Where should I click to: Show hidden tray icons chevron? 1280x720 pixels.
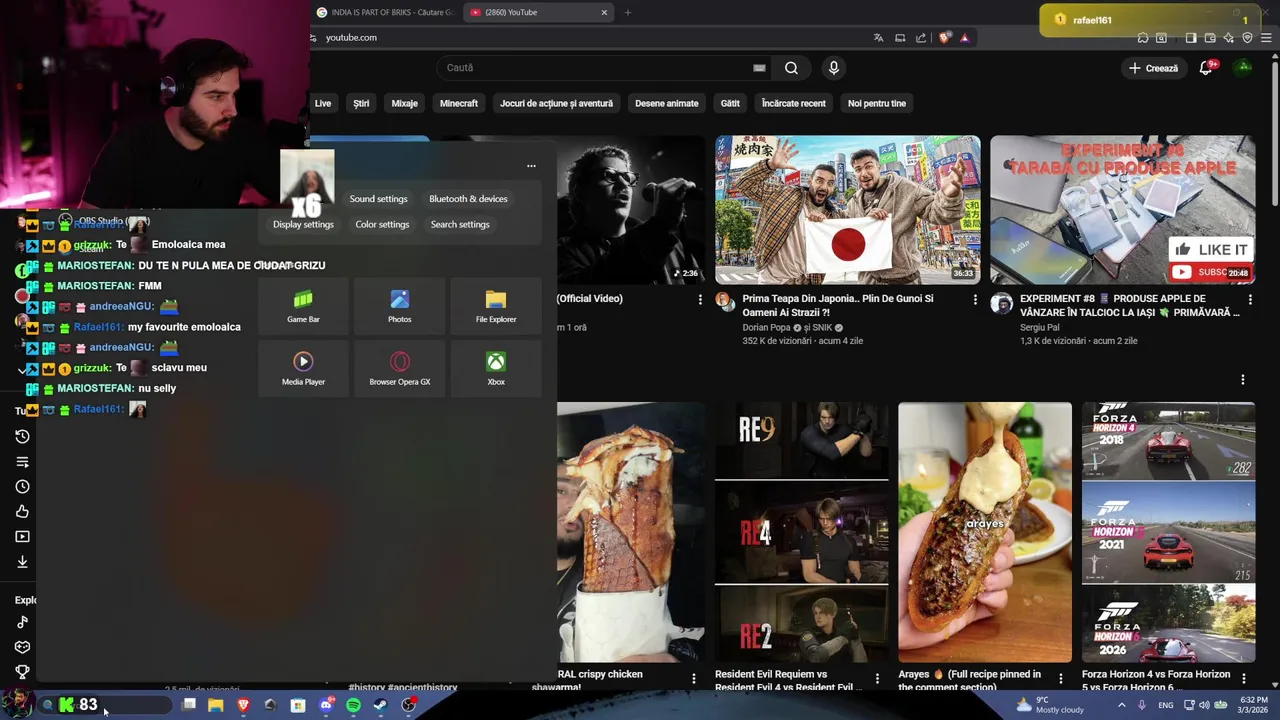click(x=1121, y=705)
